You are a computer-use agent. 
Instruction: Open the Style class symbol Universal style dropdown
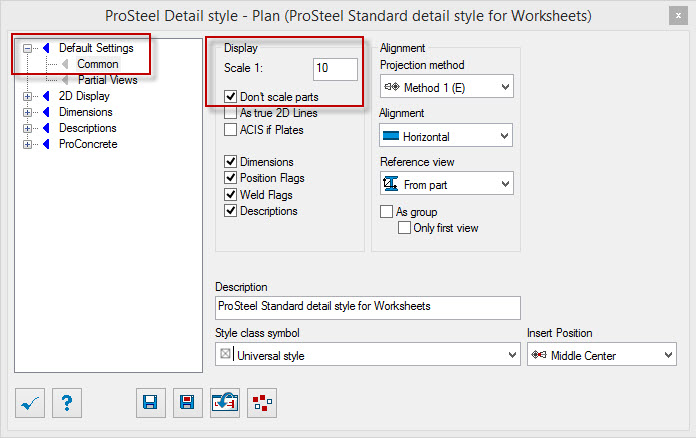click(x=368, y=355)
